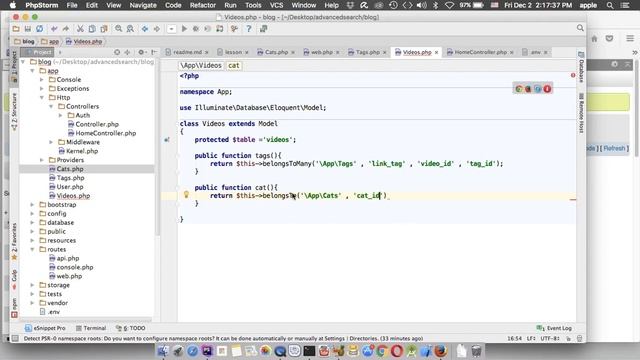This screenshot has height=360, width=640.
Task: Click the Chrome browser icon in editor
Action: tap(519, 89)
